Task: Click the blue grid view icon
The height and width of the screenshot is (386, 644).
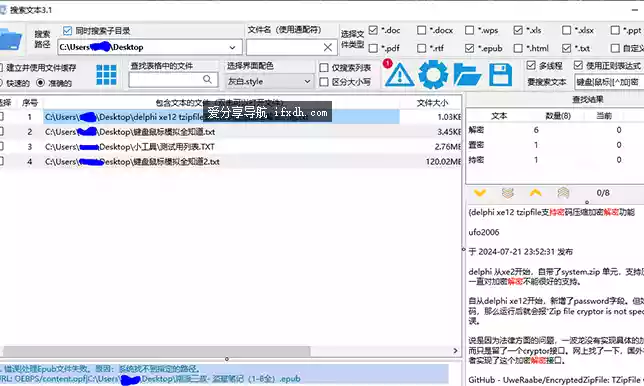Action: click(x=106, y=75)
